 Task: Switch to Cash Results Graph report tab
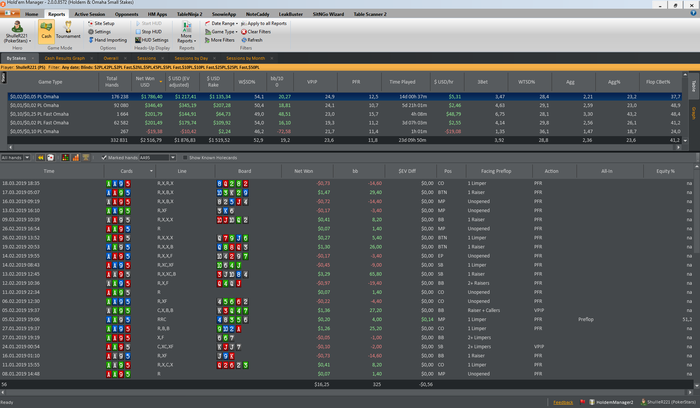tap(64, 58)
